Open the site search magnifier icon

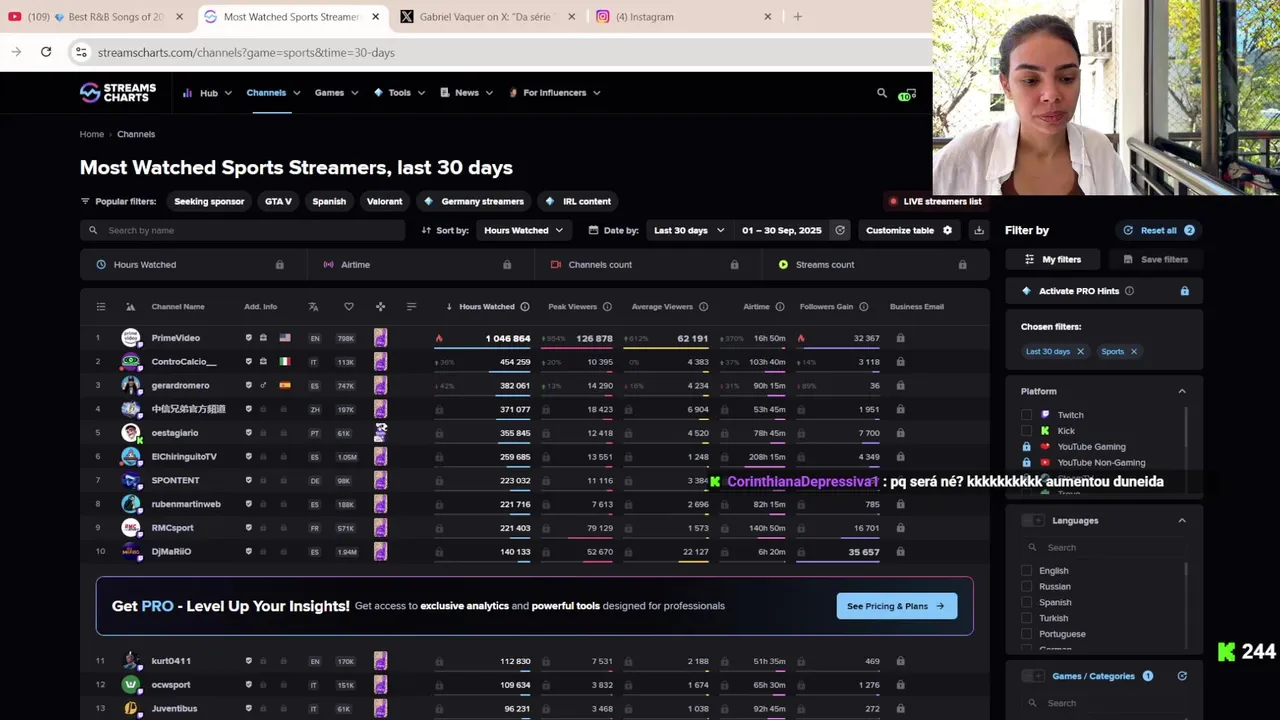point(882,93)
